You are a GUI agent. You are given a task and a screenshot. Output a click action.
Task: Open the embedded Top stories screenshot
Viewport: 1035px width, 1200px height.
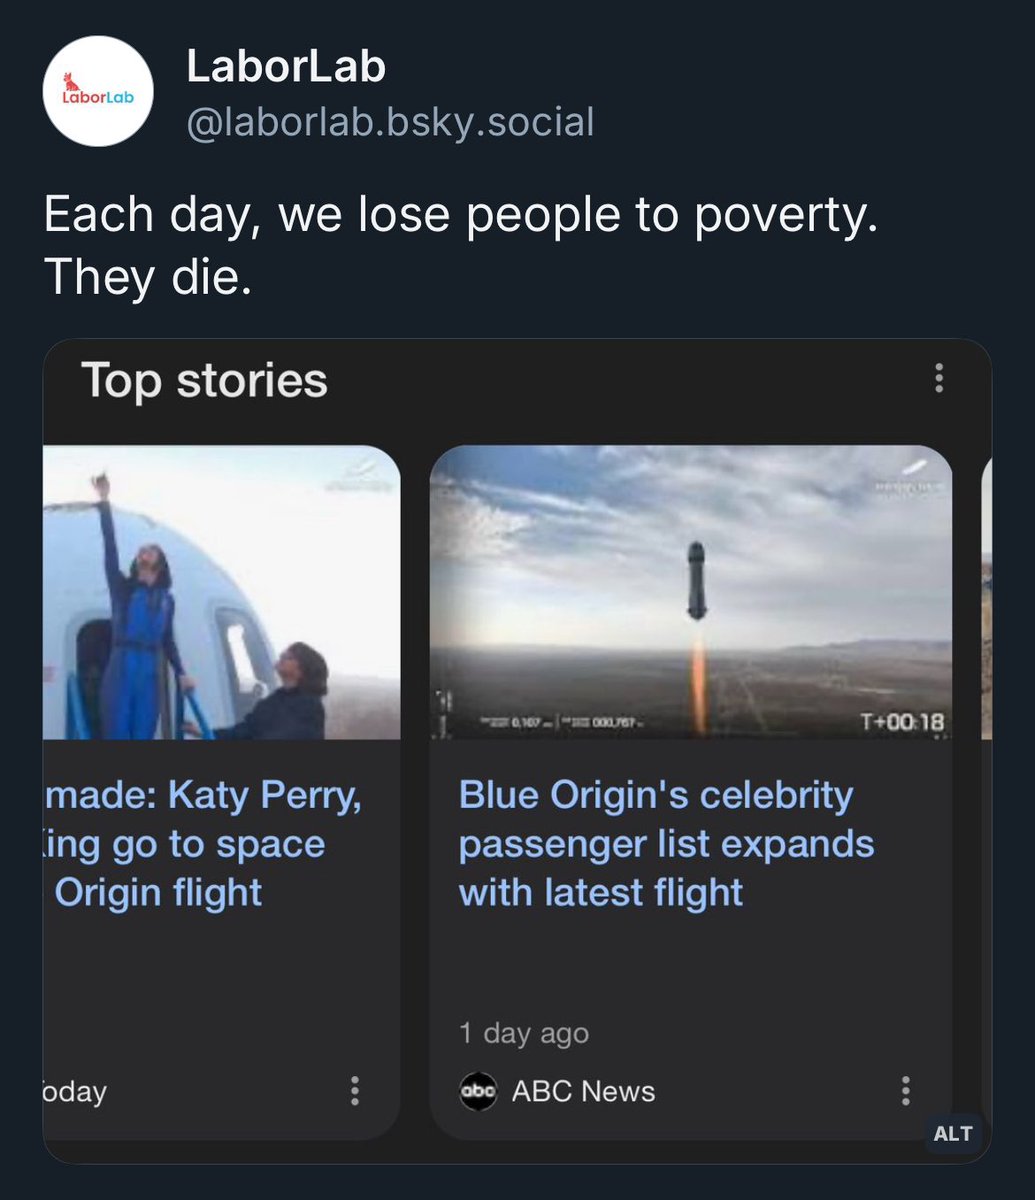(517, 751)
